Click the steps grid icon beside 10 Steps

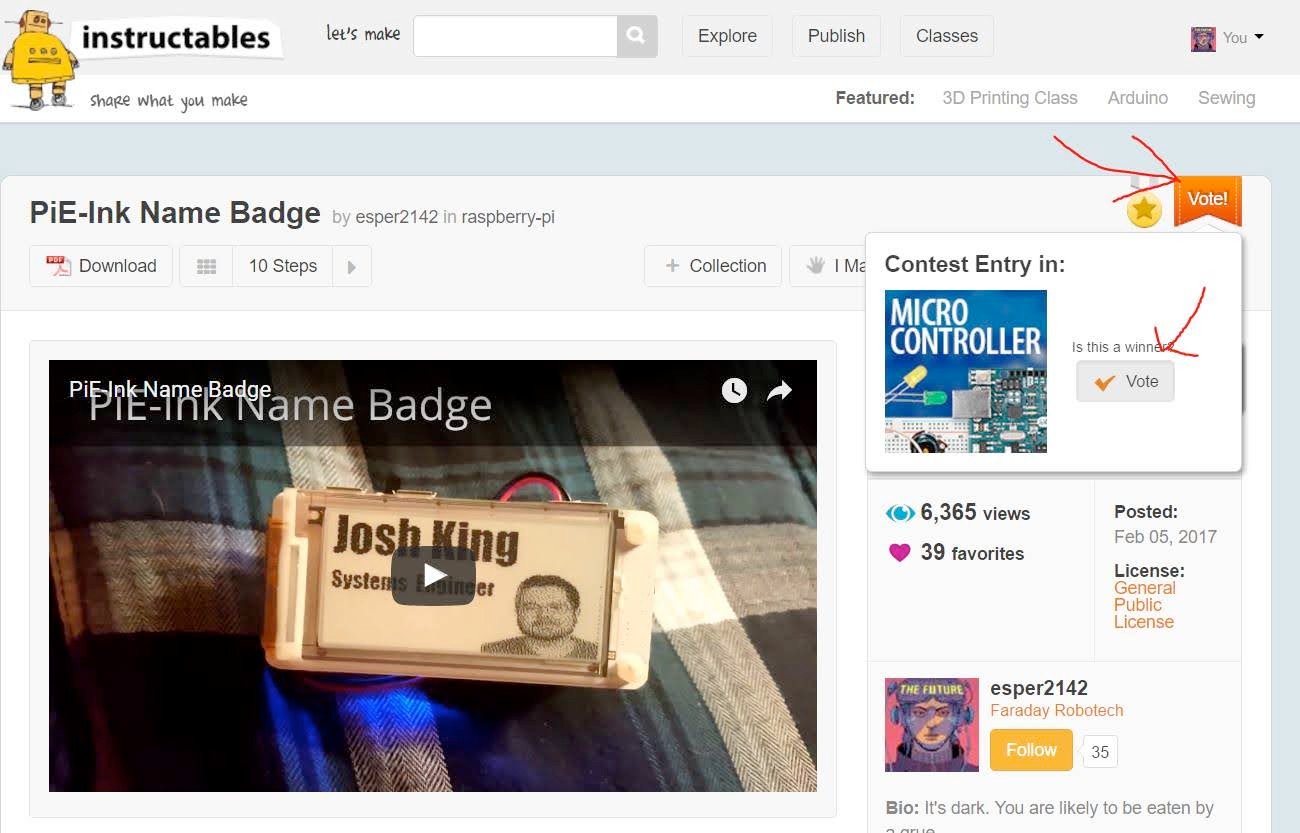pyautogui.click(x=206, y=265)
